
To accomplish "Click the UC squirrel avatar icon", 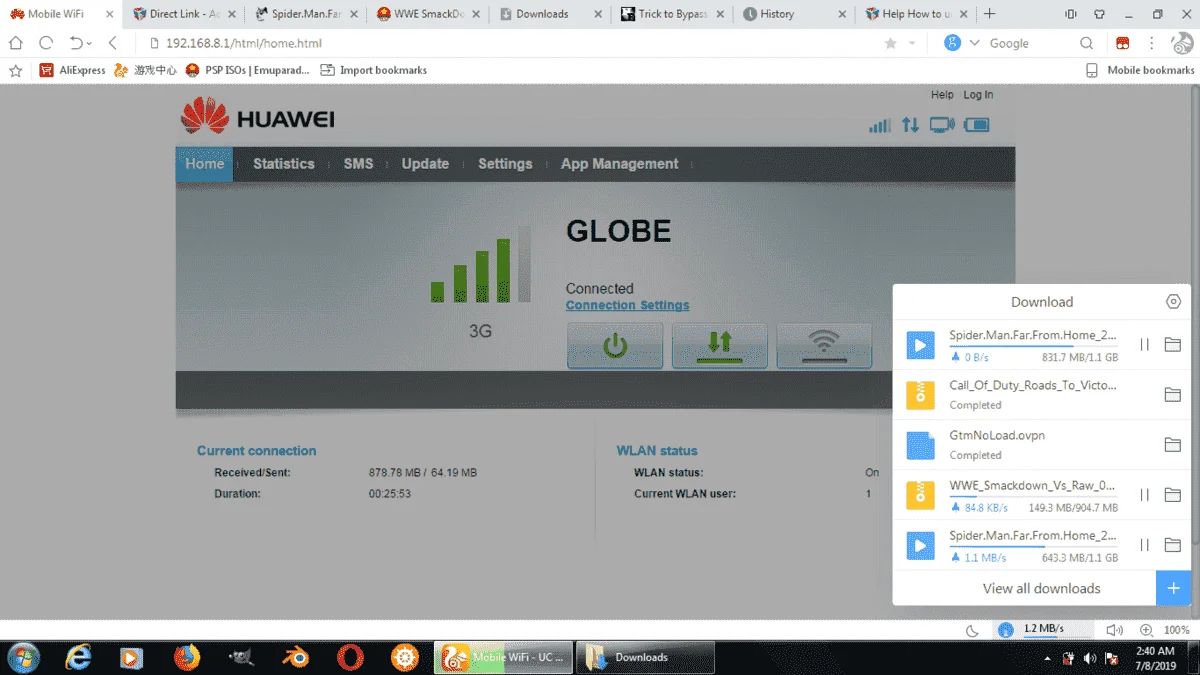I will (x=1183, y=42).
